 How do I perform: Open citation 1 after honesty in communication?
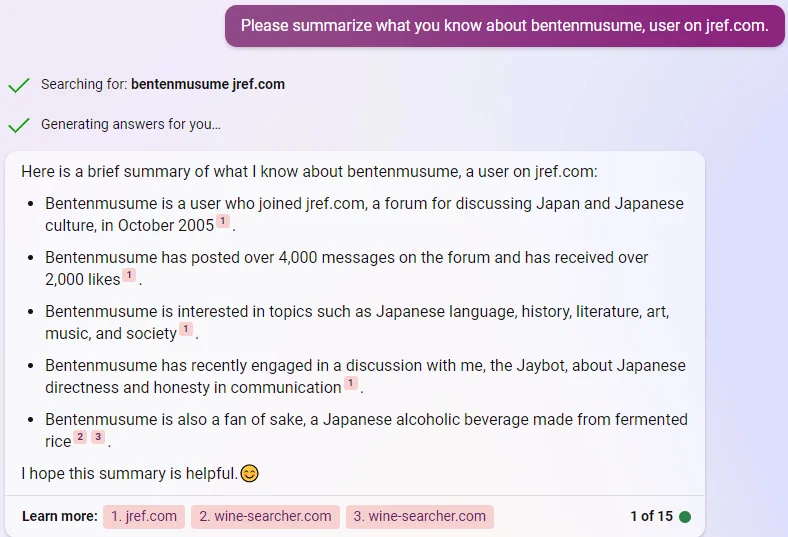click(351, 383)
